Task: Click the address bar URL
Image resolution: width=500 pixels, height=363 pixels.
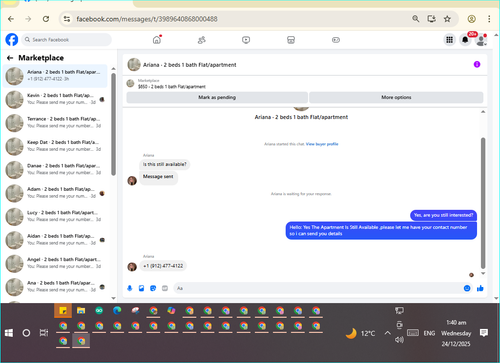Action: (147, 19)
